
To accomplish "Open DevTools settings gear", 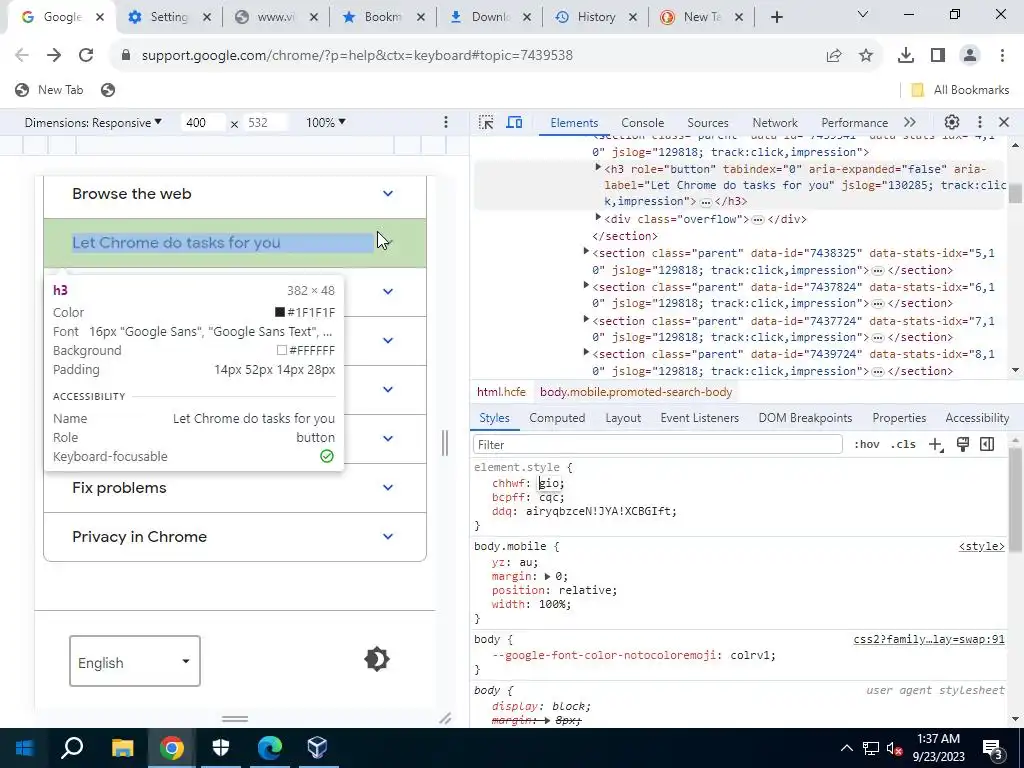I will point(952,122).
